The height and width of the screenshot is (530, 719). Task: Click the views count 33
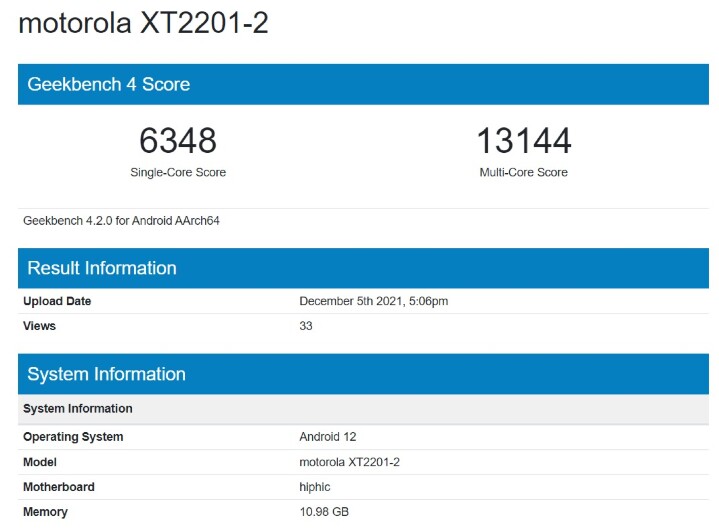click(306, 326)
